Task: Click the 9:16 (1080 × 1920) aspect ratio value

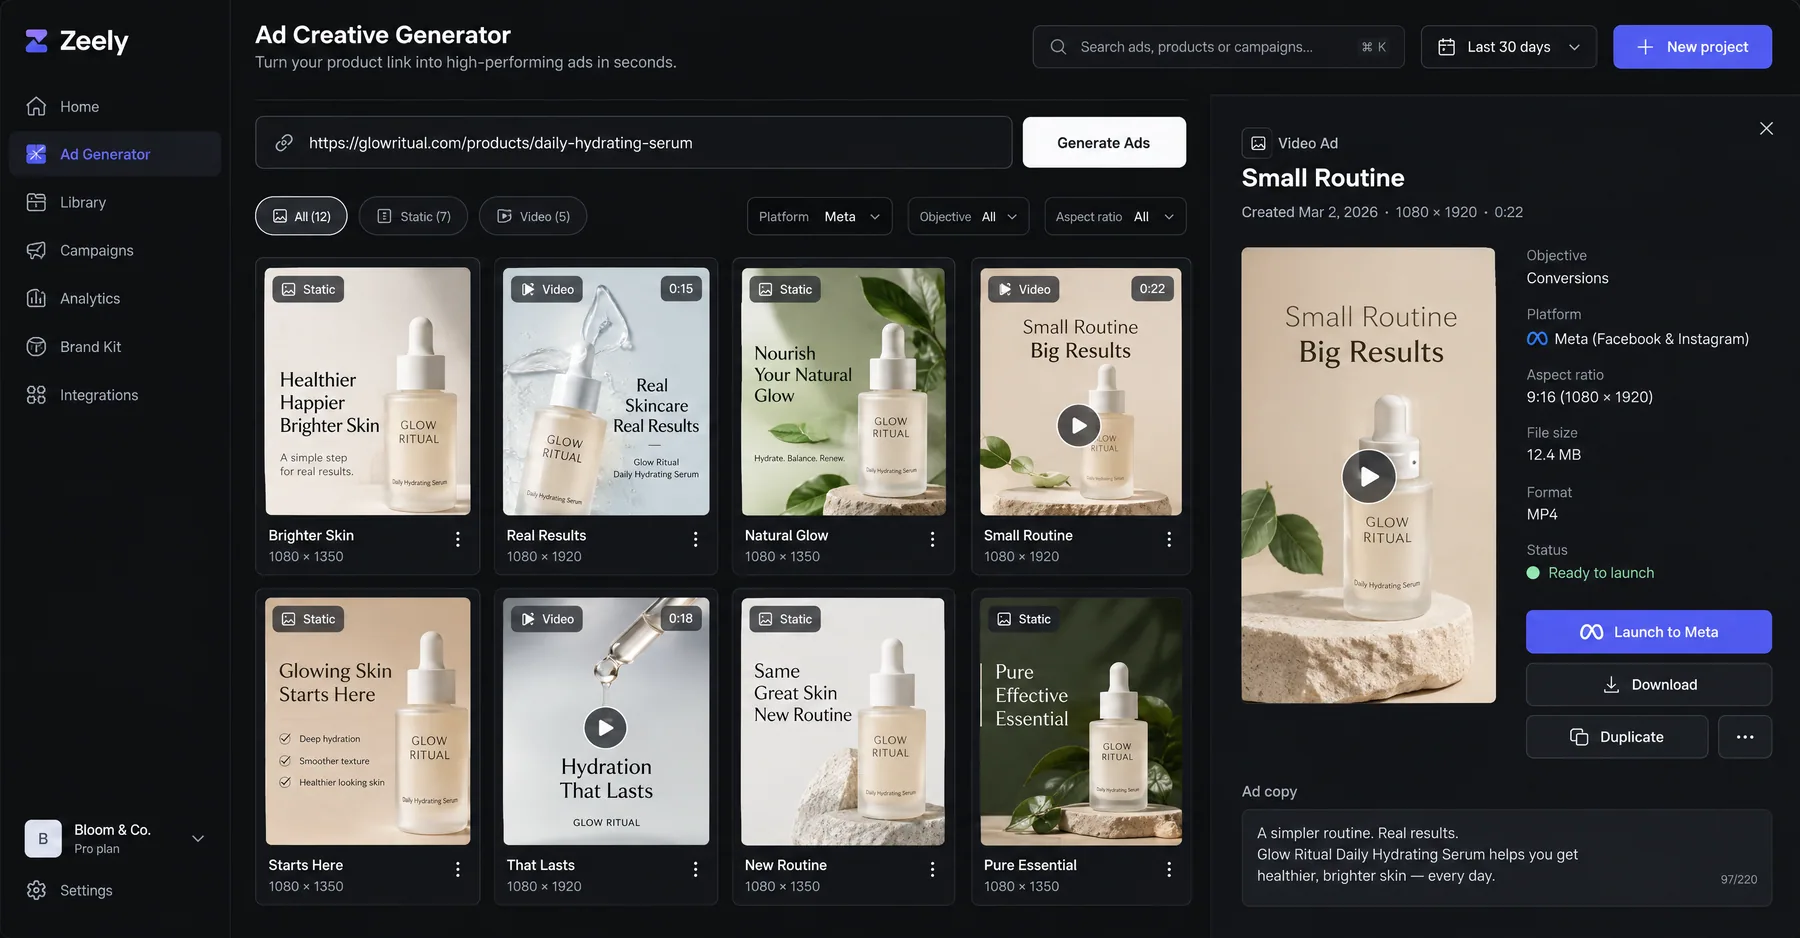Action: (x=1589, y=397)
